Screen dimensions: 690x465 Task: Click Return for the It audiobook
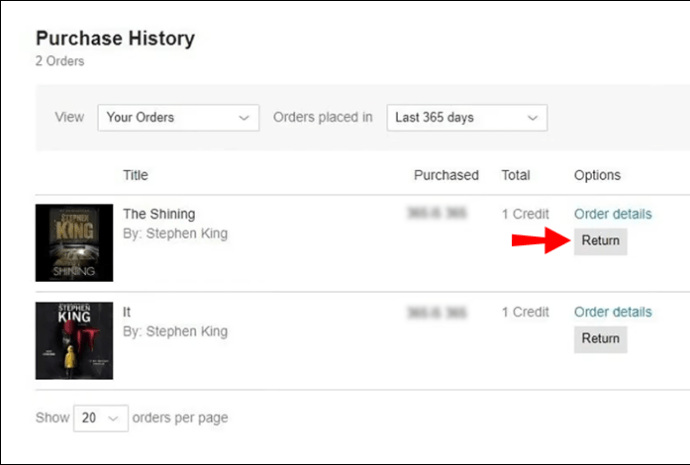click(x=600, y=339)
